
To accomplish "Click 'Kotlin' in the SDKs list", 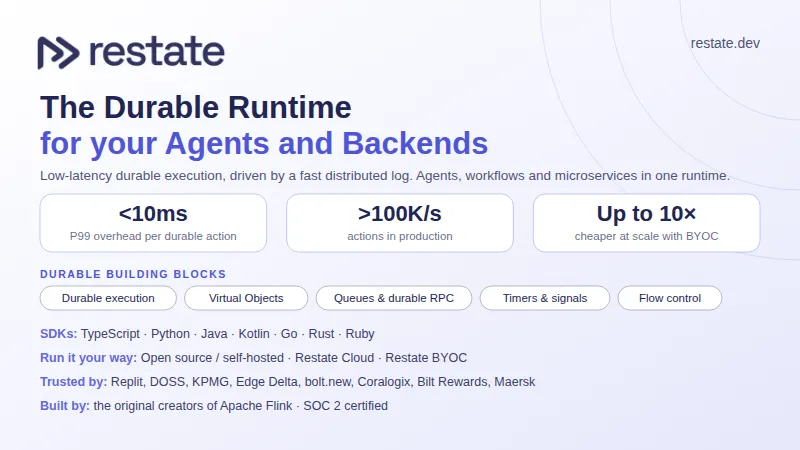I will [x=254, y=334].
